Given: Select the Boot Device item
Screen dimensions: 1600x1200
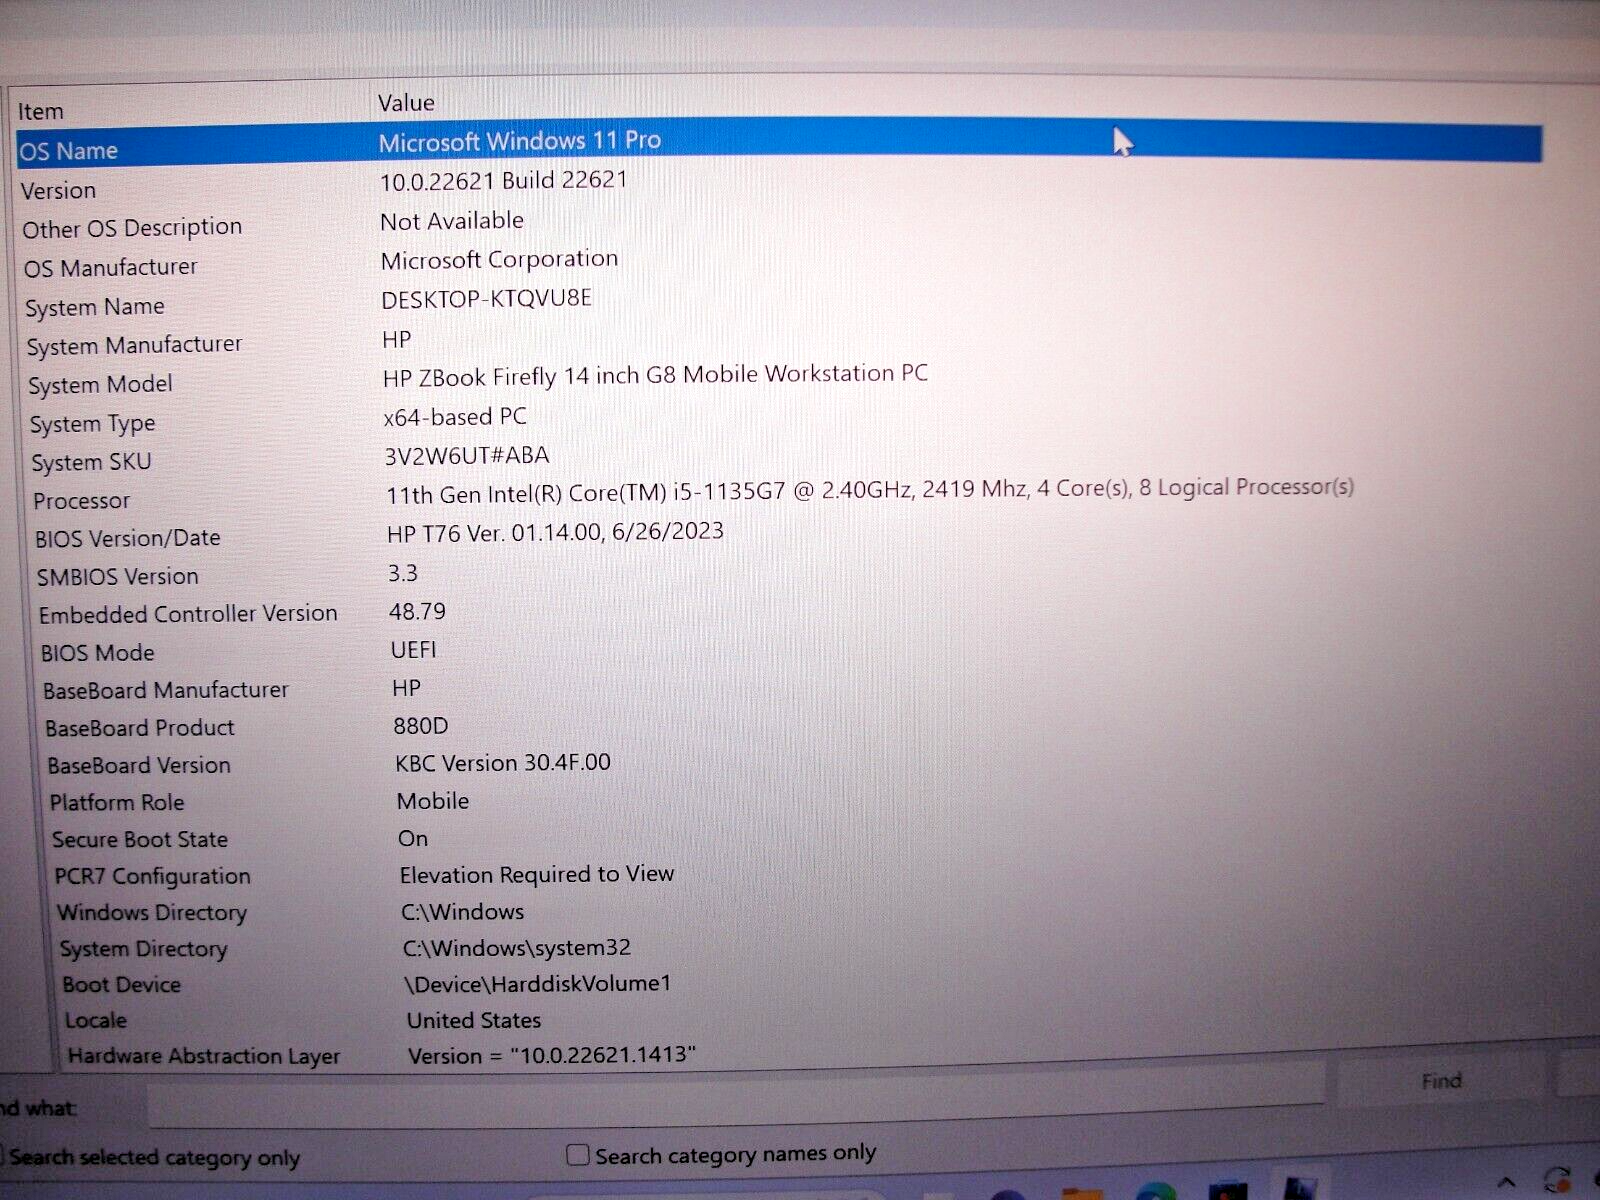Looking at the screenshot, I should pyautogui.click(x=121, y=985).
